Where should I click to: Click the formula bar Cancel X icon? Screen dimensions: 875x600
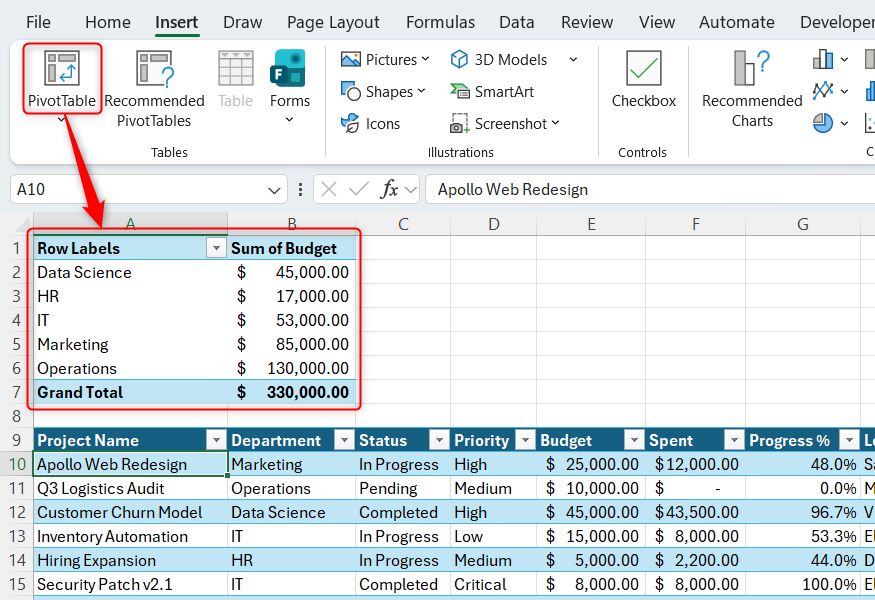[329, 190]
